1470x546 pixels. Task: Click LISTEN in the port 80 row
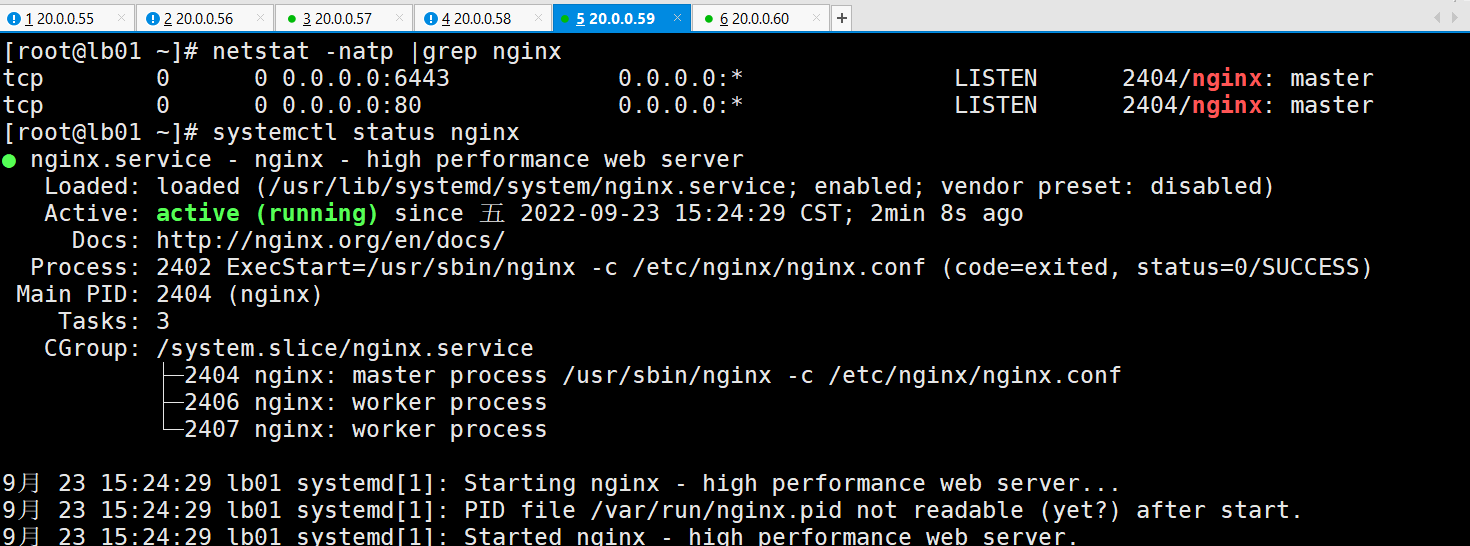coord(996,105)
